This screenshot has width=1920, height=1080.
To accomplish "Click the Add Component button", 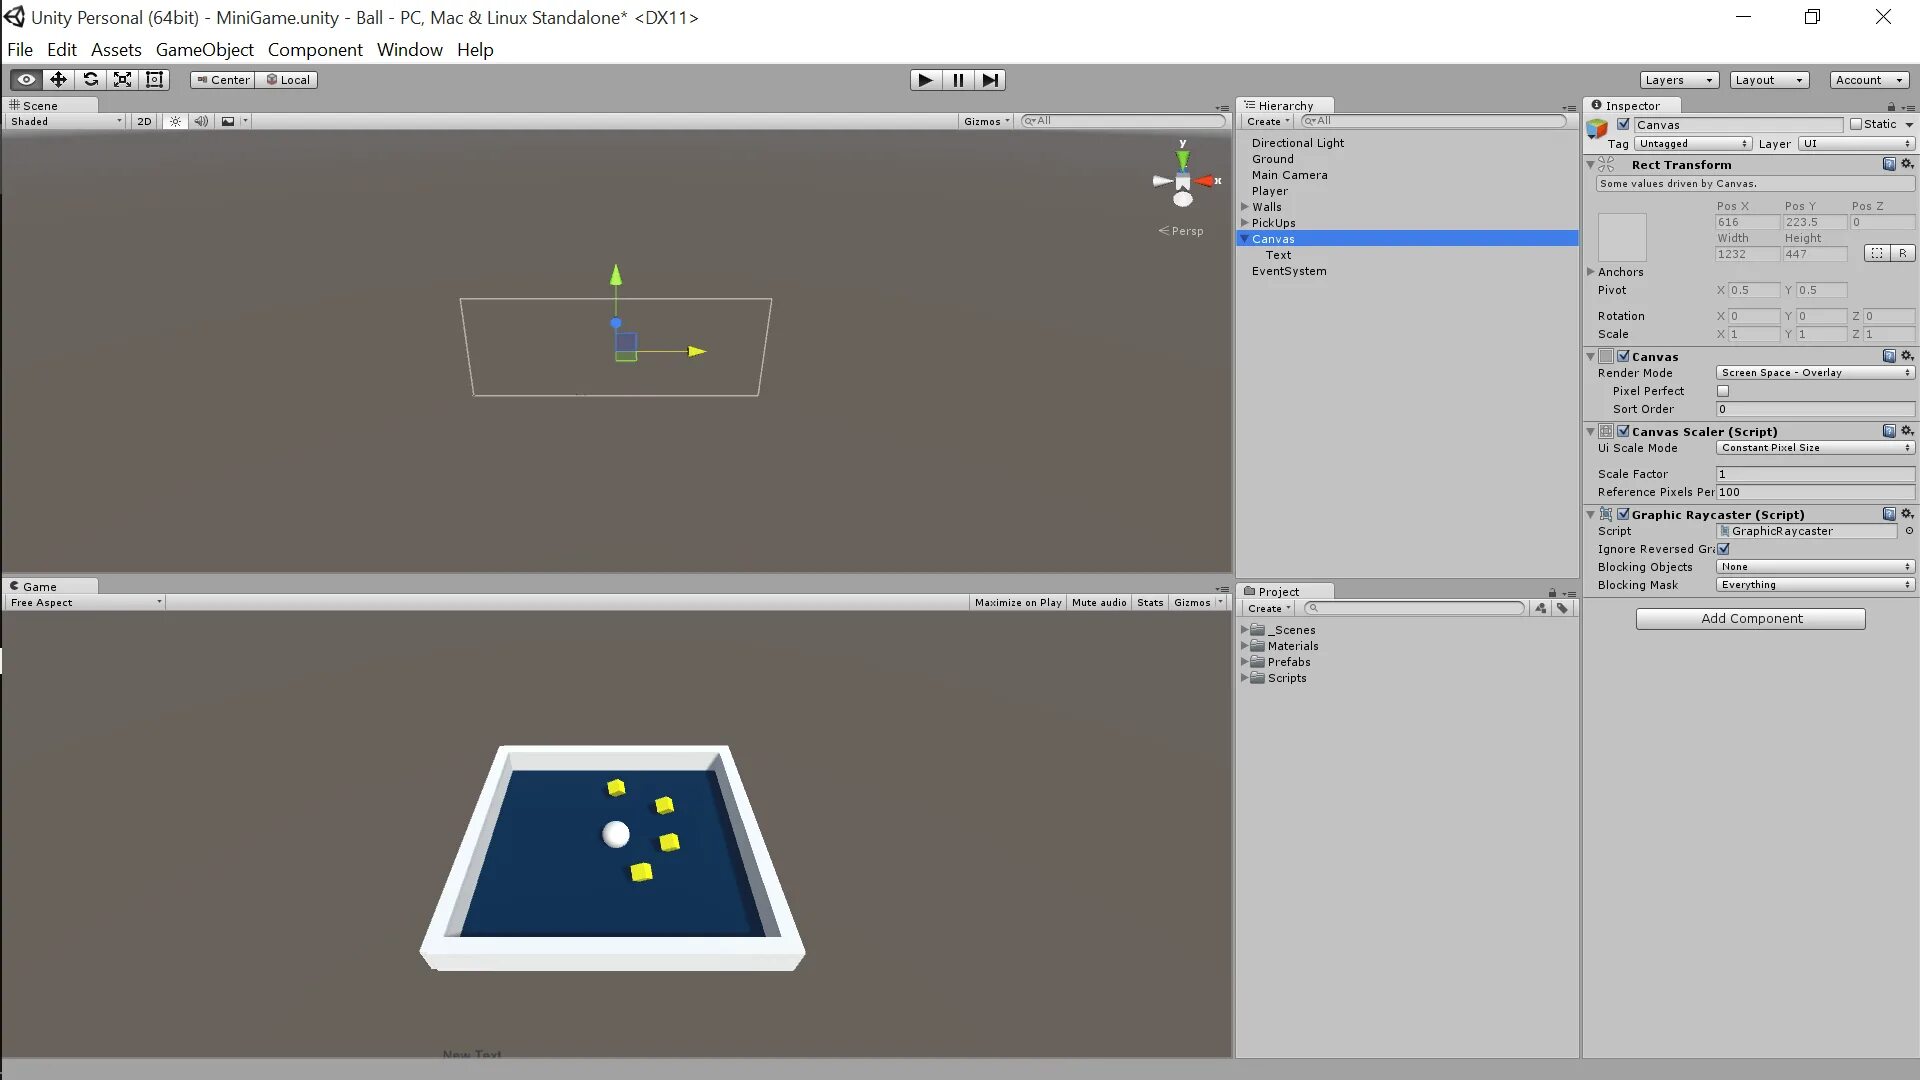I will click(1750, 619).
